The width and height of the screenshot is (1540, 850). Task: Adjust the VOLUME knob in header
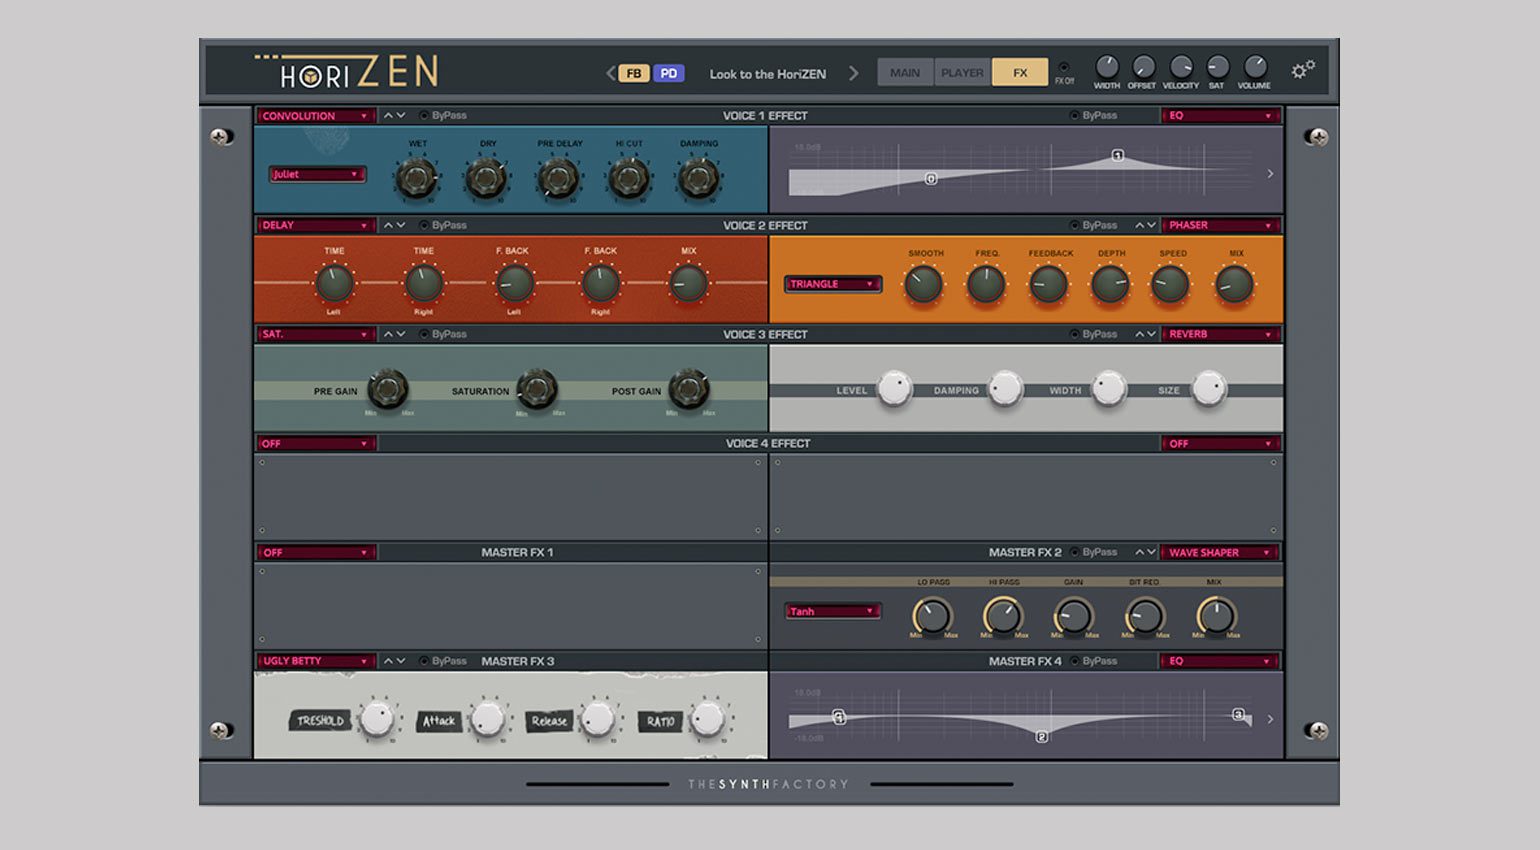[1254, 66]
